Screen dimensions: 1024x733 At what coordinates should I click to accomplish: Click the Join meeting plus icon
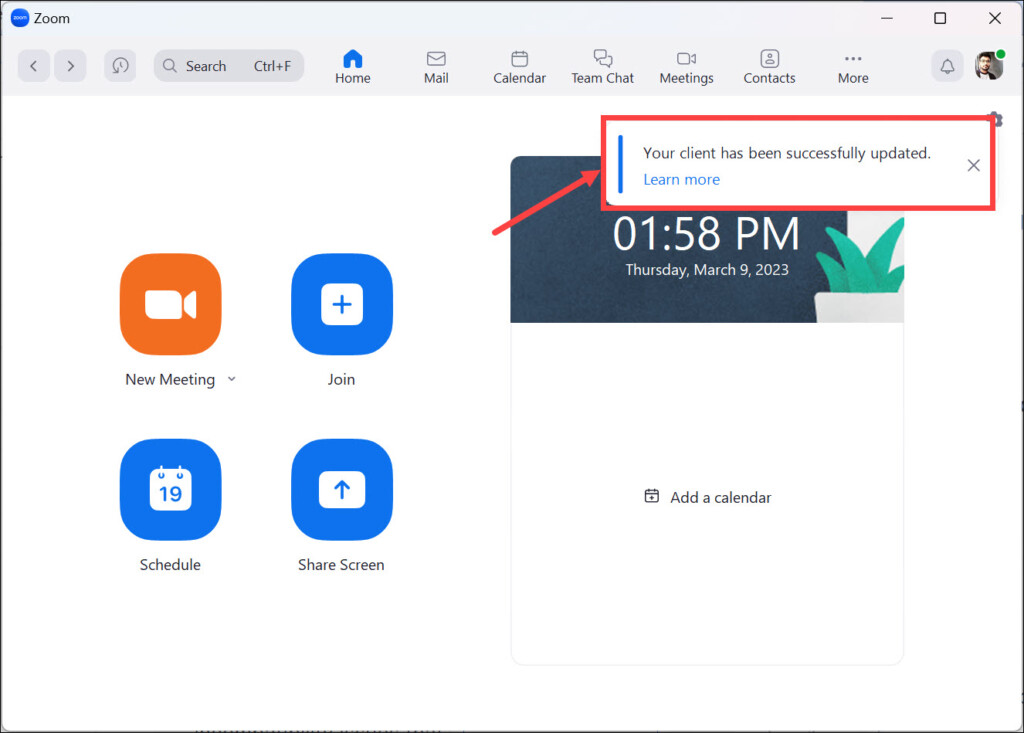[x=341, y=304]
